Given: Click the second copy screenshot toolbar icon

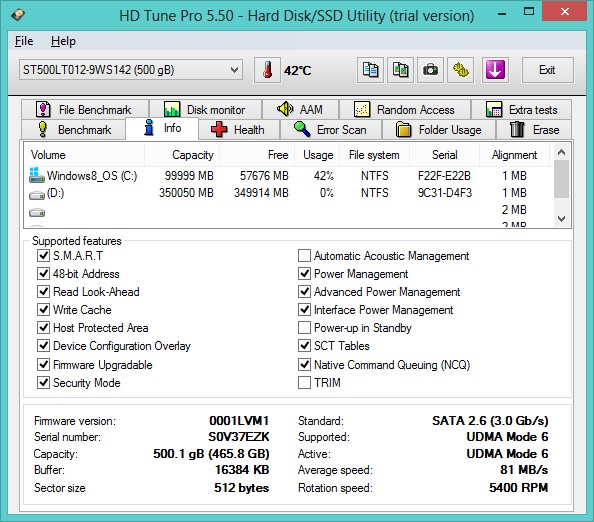Looking at the screenshot, I should [400, 70].
